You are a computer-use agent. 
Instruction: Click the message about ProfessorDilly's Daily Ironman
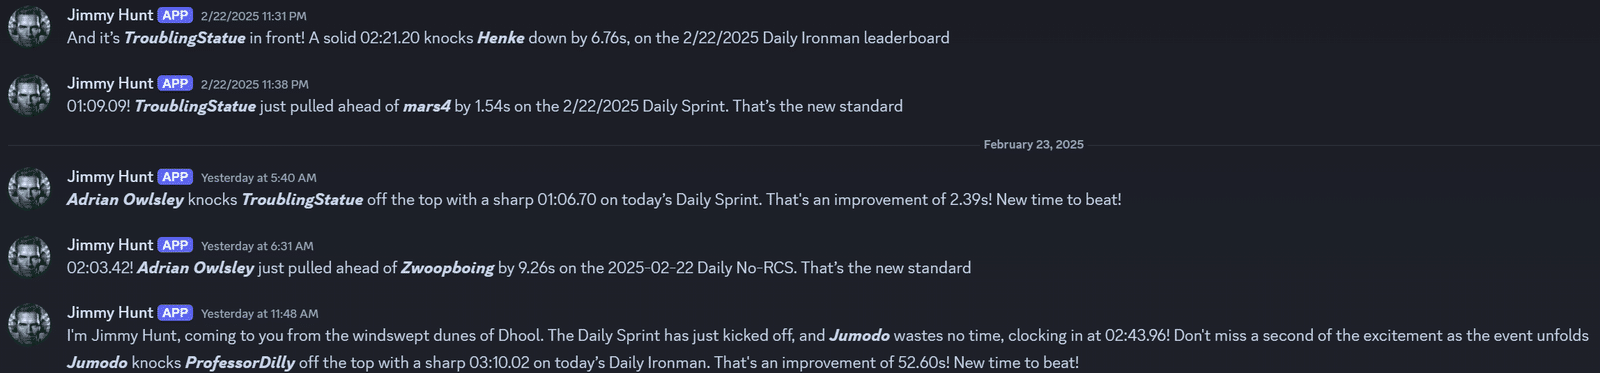point(573,362)
